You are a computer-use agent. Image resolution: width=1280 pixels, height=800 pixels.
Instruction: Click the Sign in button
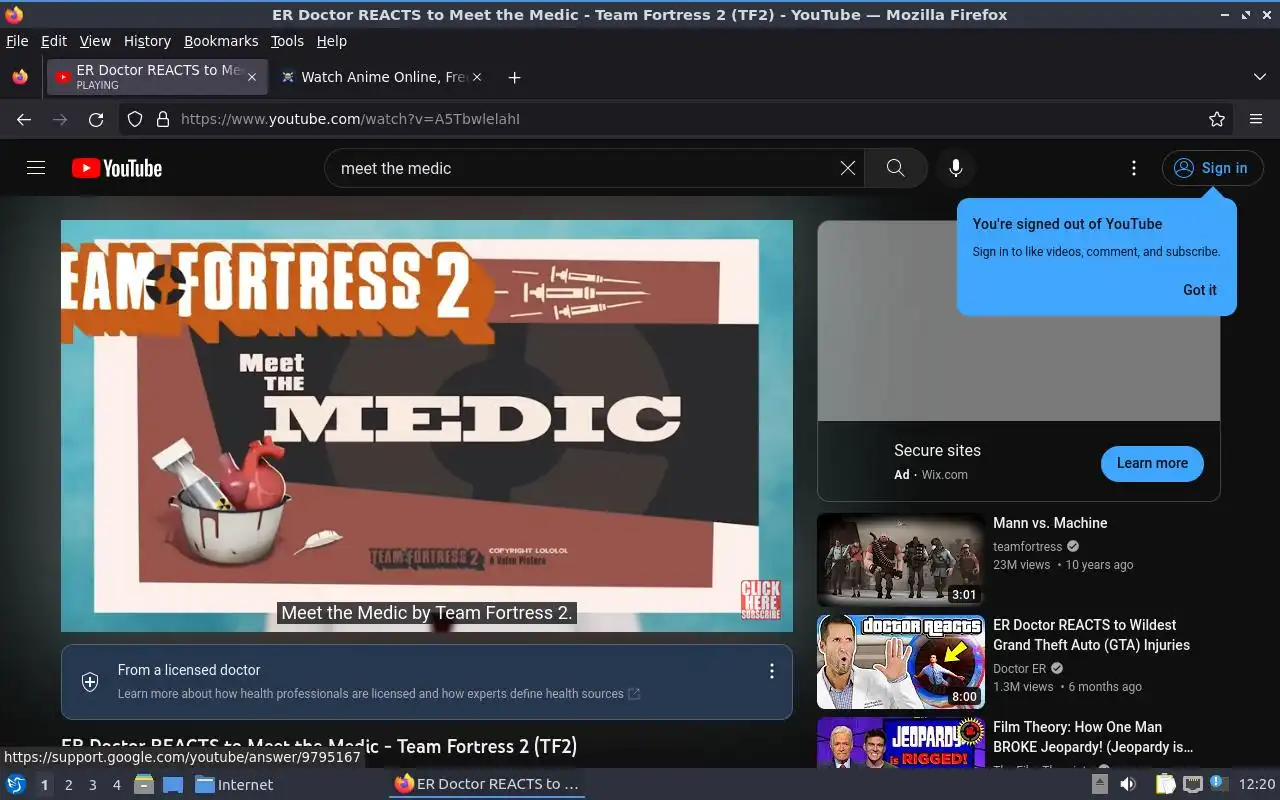[1212, 168]
